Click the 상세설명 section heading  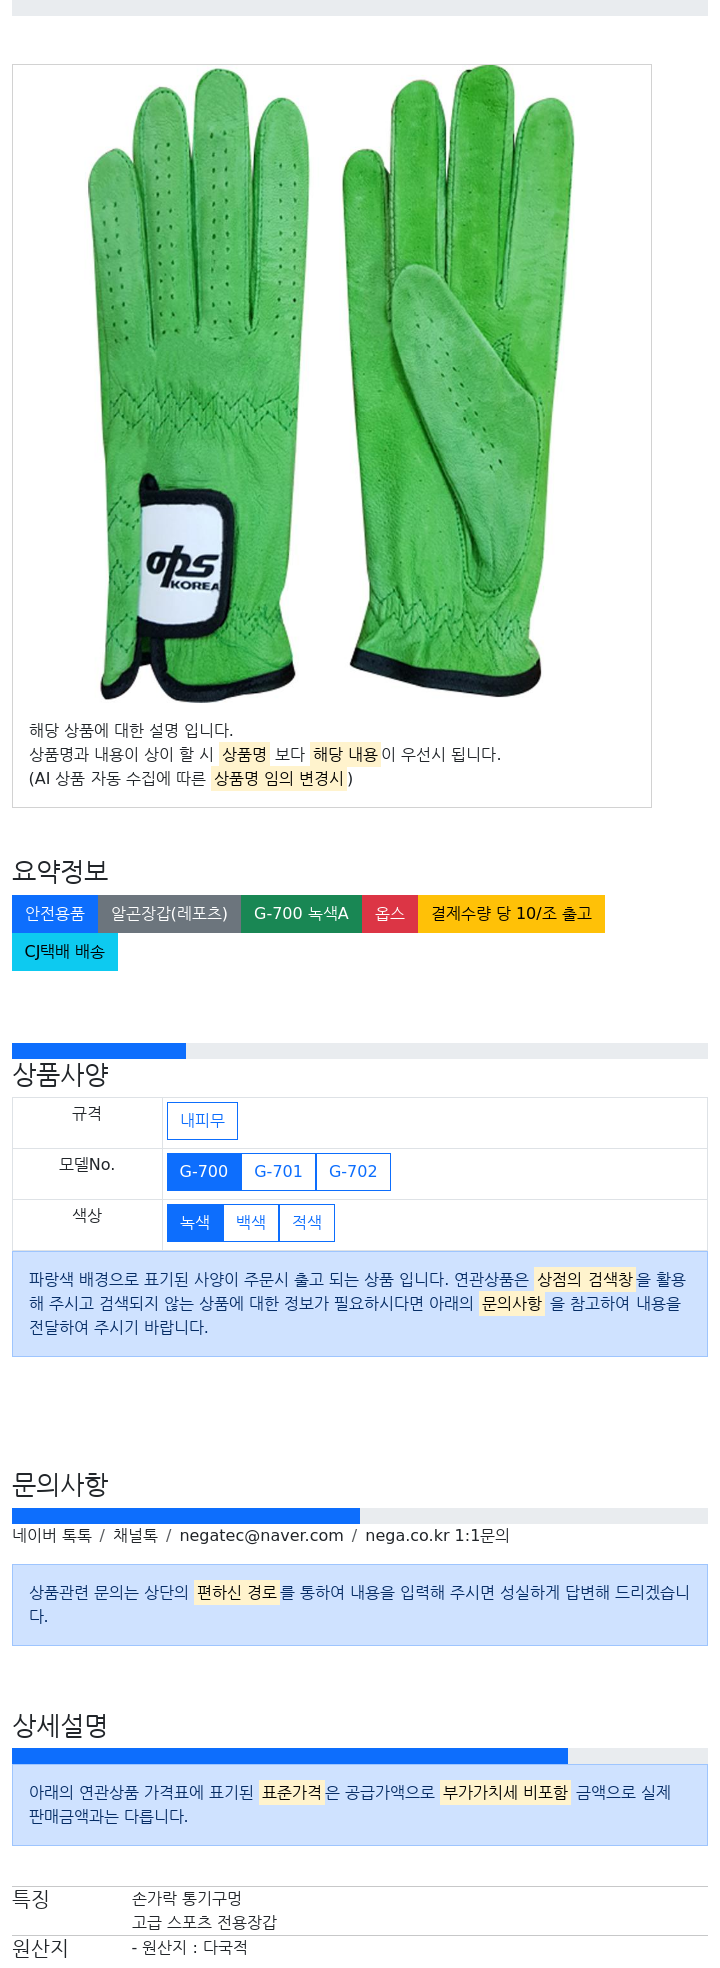(60, 1725)
